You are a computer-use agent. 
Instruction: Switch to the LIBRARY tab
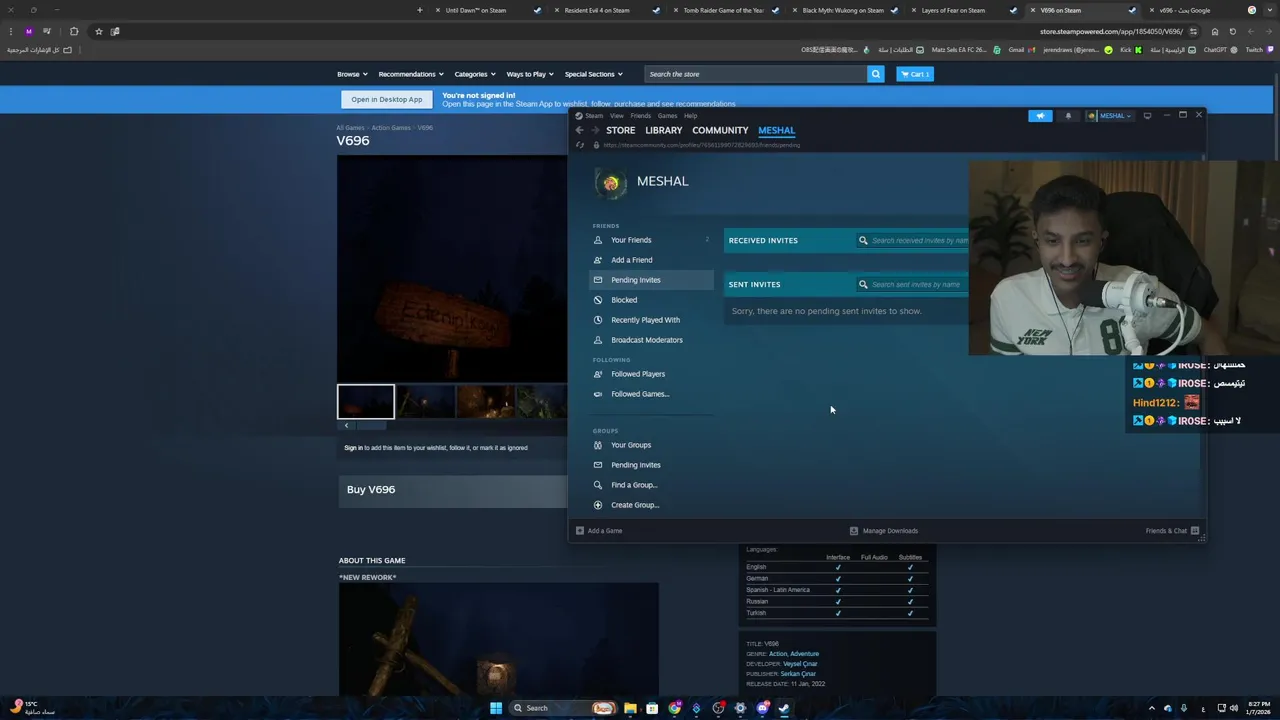point(663,130)
